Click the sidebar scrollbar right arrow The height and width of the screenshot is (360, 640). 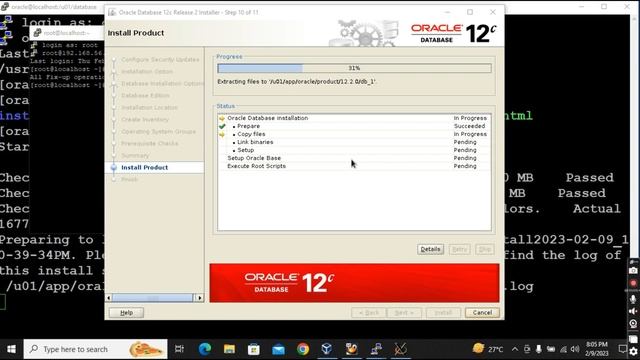tap(200, 298)
